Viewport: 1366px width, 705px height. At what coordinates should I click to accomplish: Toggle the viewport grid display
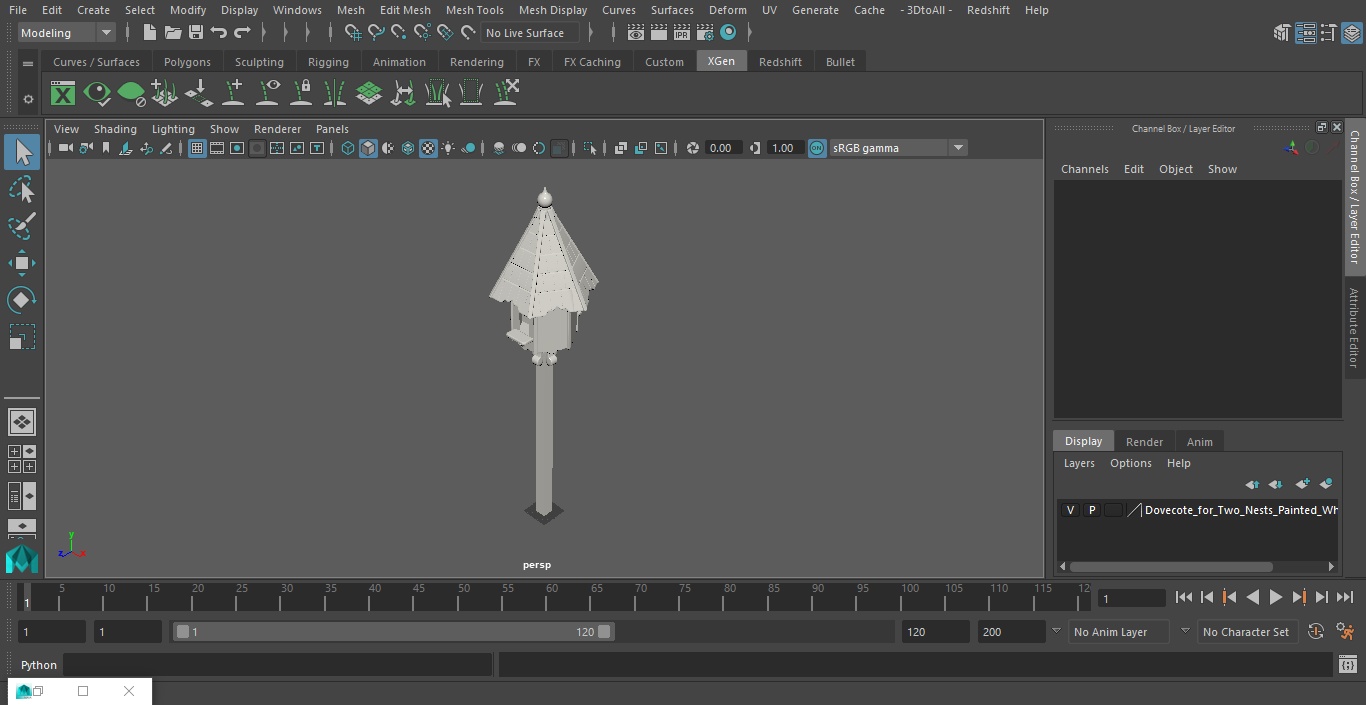click(197, 148)
